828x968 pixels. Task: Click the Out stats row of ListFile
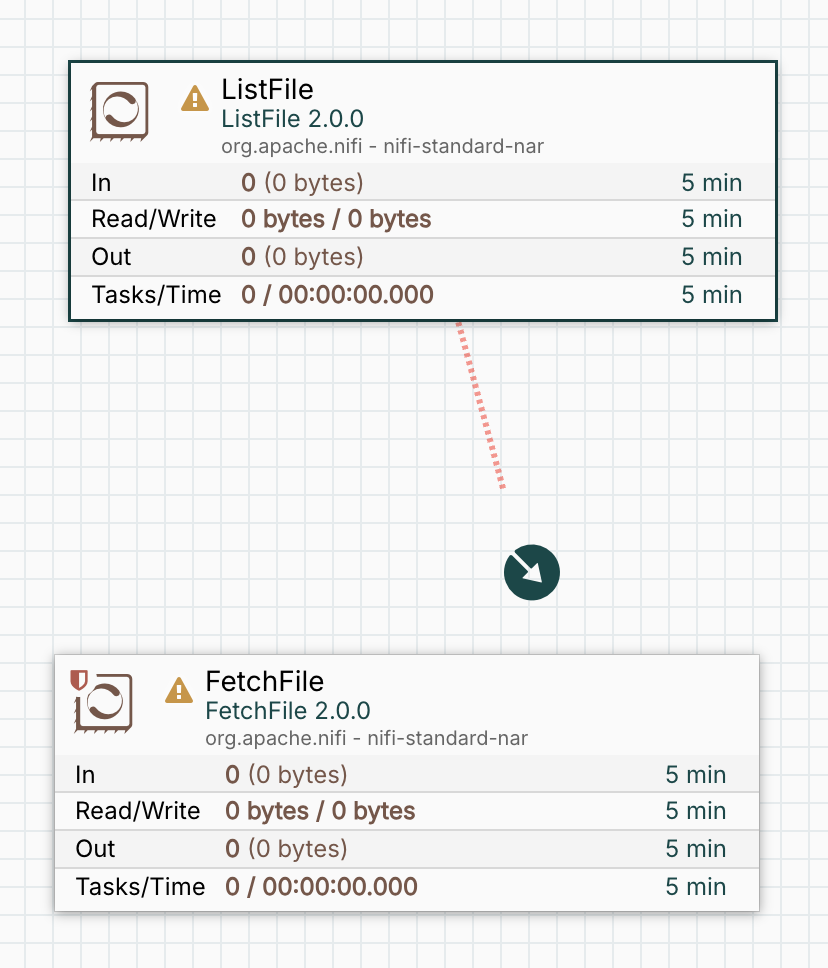pos(422,257)
